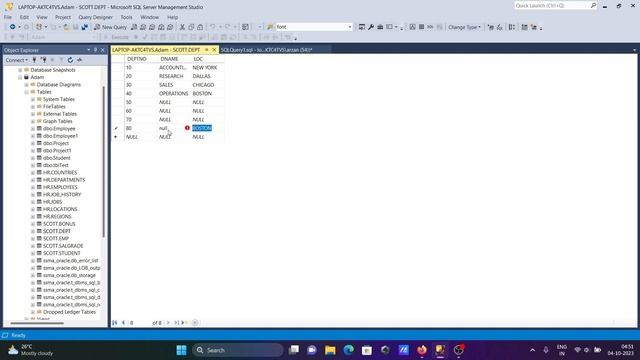The width and height of the screenshot is (640, 360).
Task: Open the Connect dropdown in Object Explorer
Action: pyautogui.click(x=17, y=60)
